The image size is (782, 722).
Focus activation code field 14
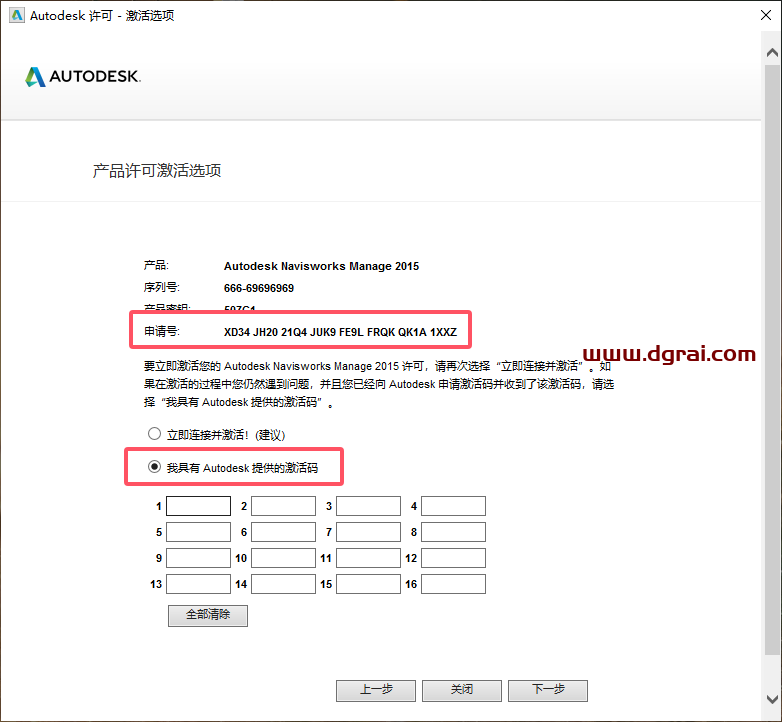(x=283, y=584)
